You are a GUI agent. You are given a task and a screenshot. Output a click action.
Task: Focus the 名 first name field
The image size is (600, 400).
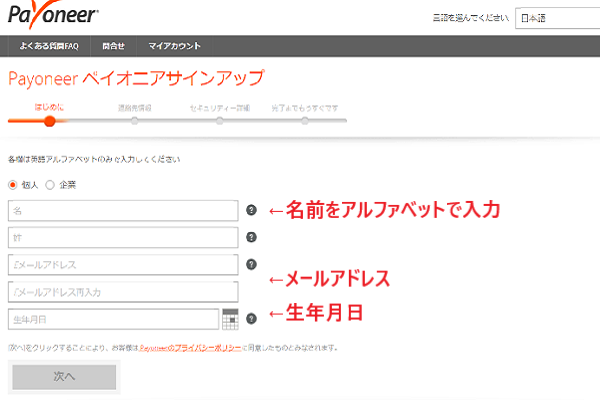[123, 211]
